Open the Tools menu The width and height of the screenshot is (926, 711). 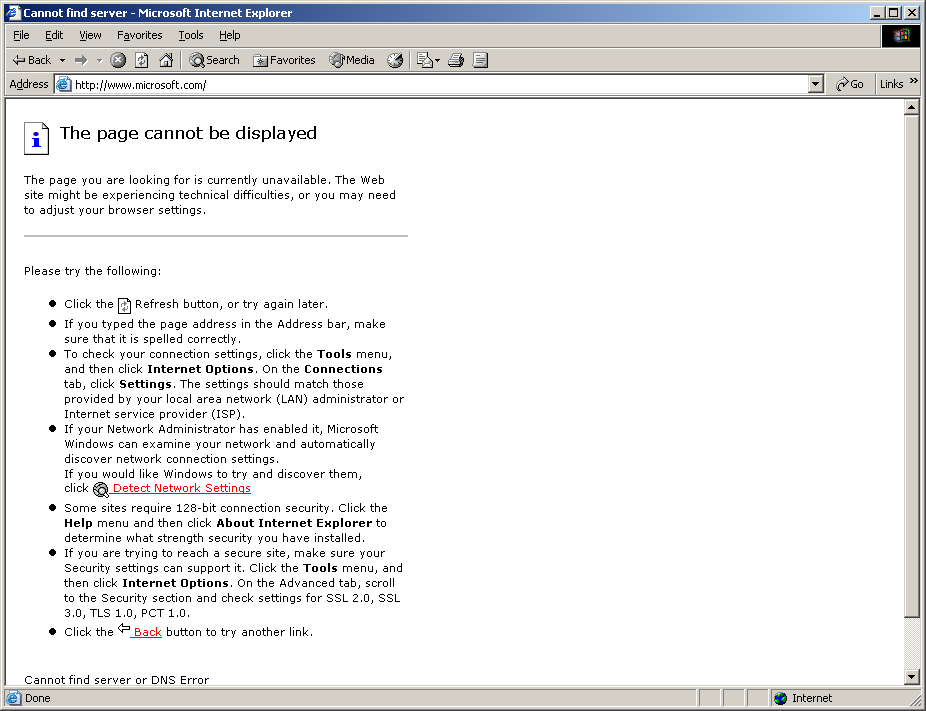[x=191, y=35]
